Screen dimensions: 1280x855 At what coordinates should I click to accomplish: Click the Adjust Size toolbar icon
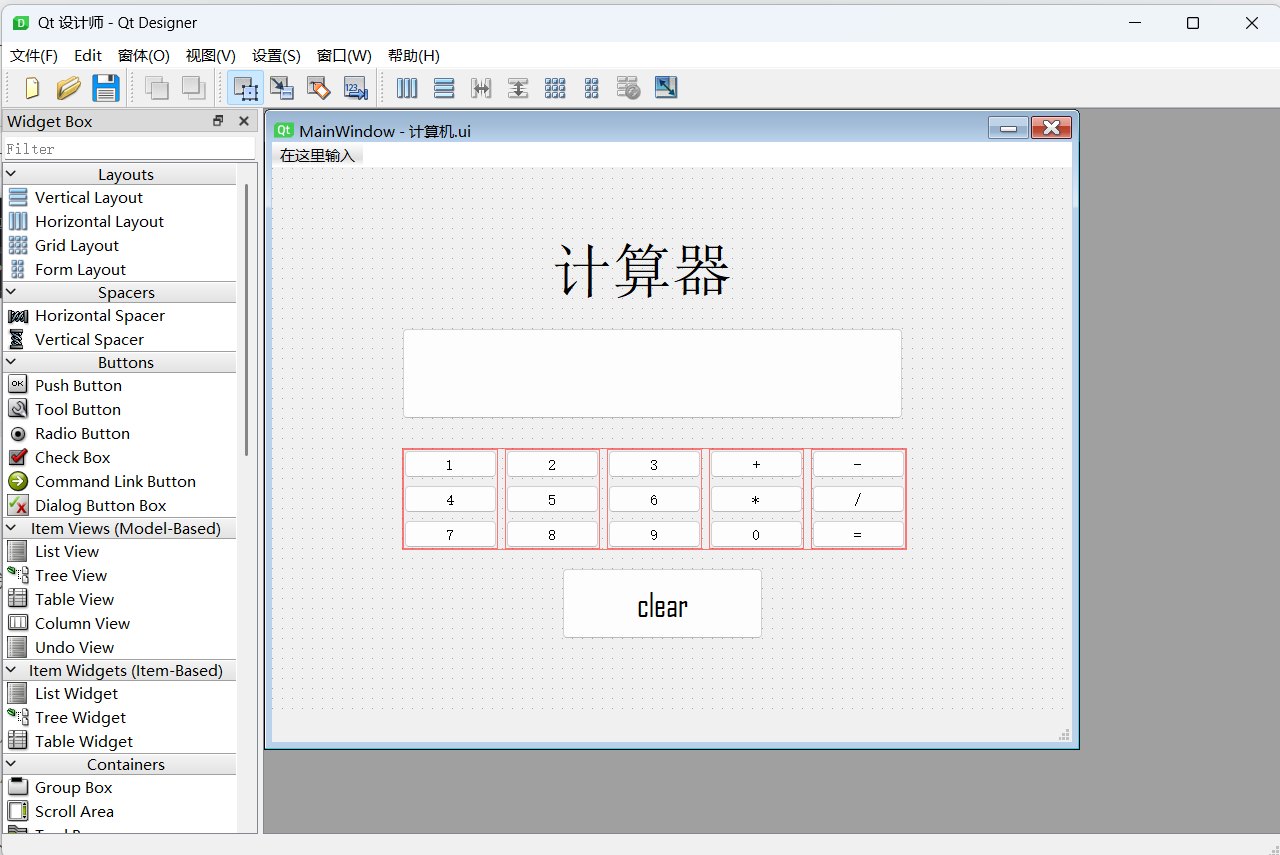(665, 88)
